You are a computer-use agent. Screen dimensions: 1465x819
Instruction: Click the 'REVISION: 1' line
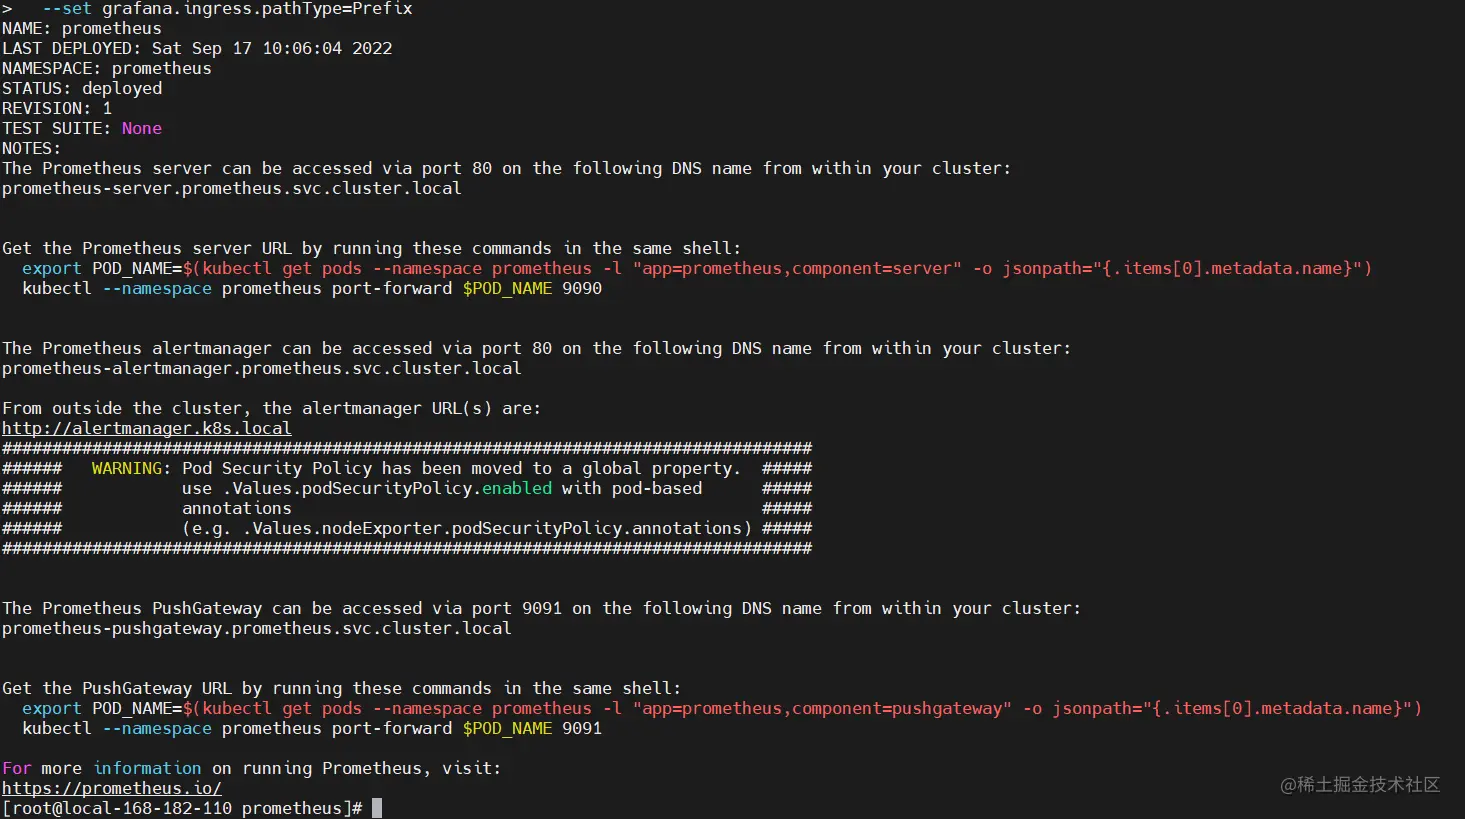57,108
